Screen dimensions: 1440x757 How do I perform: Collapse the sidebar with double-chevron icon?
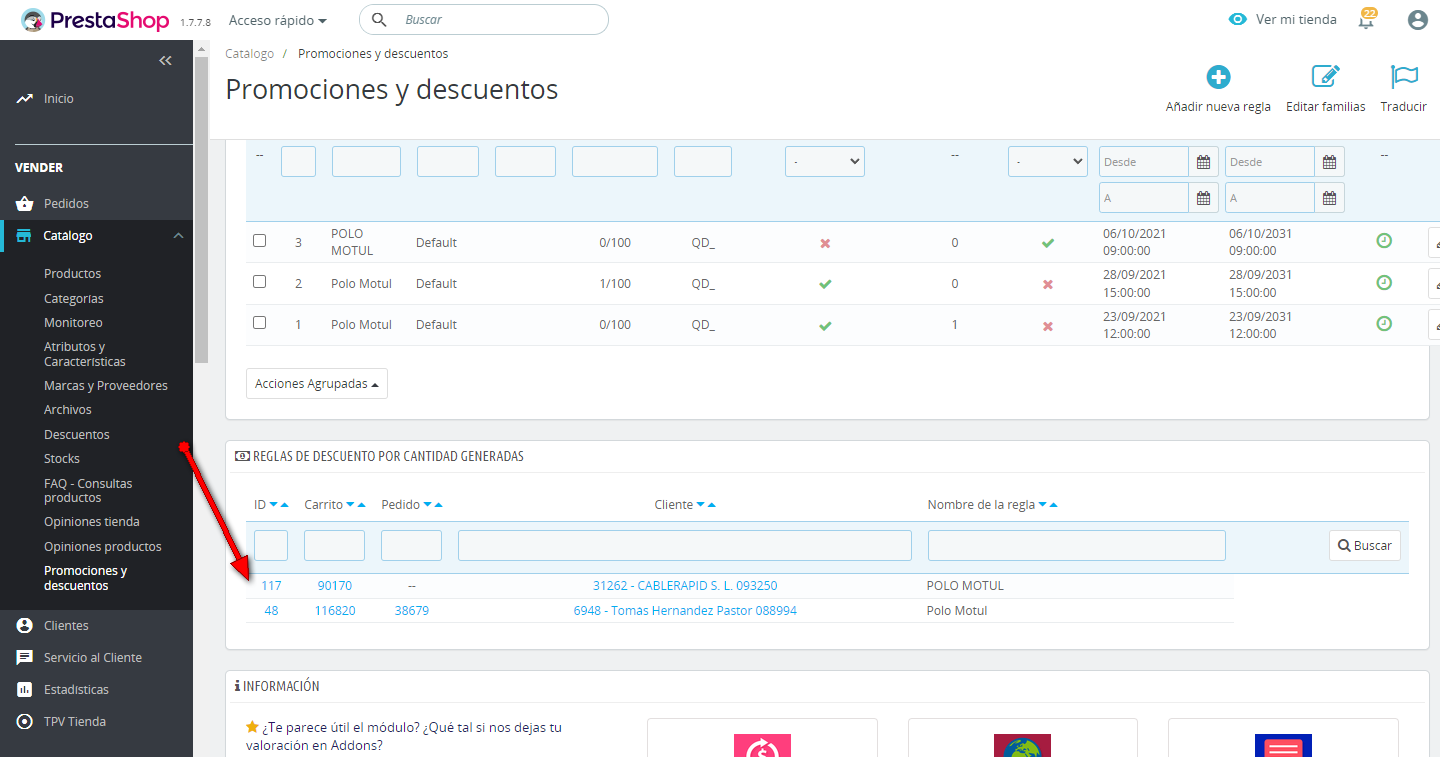[166, 61]
